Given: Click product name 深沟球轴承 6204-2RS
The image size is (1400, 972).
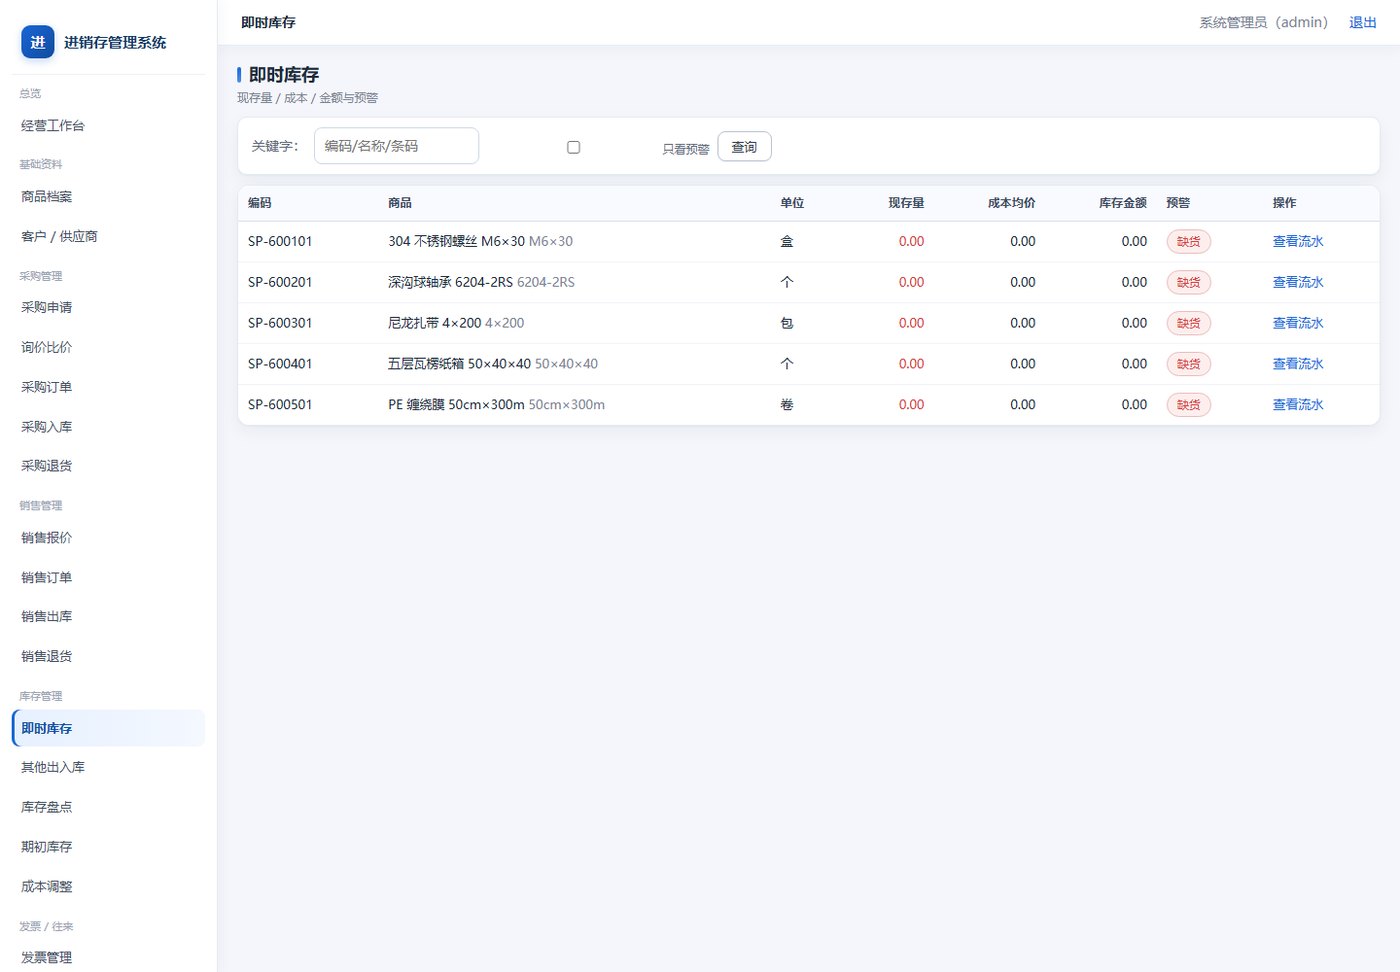Looking at the screenshot, I should pos(450,282).
